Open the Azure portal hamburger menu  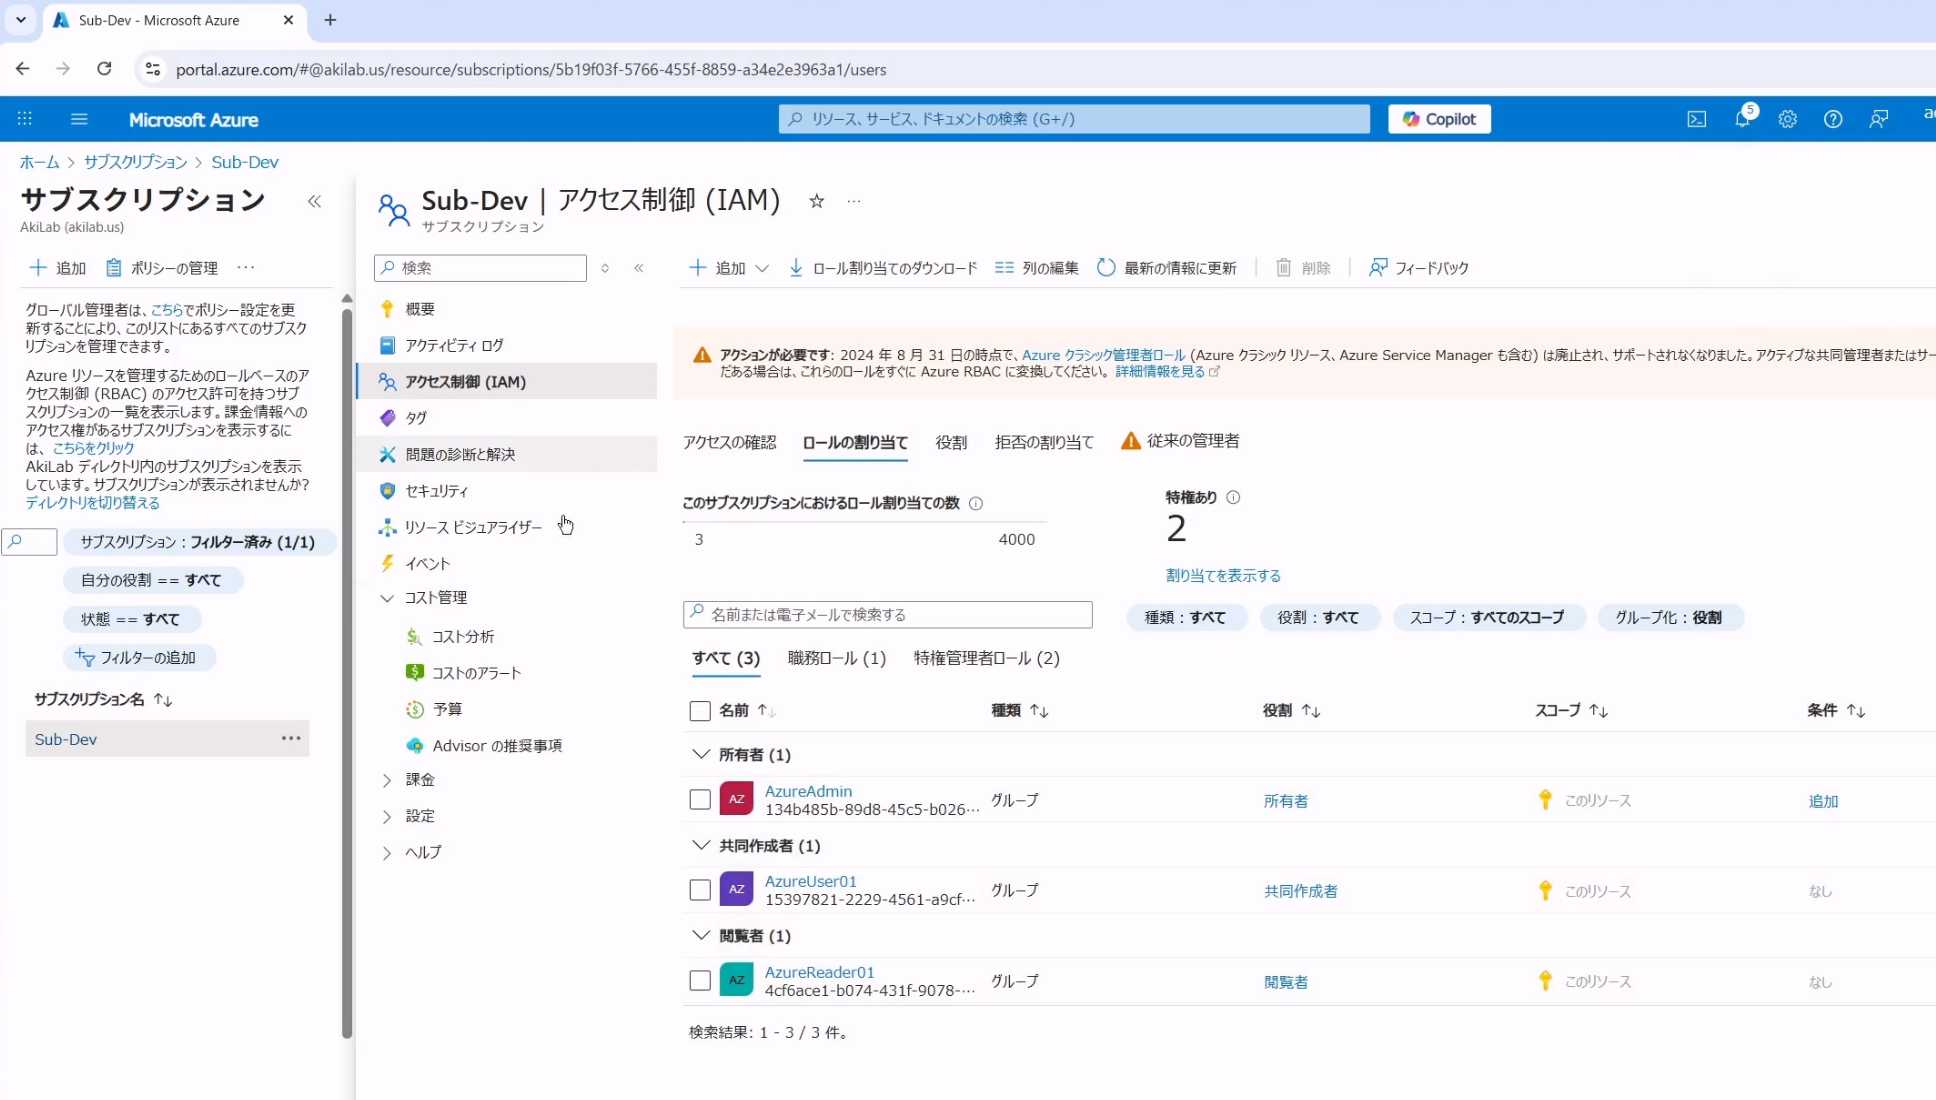[x=79, y=119]
